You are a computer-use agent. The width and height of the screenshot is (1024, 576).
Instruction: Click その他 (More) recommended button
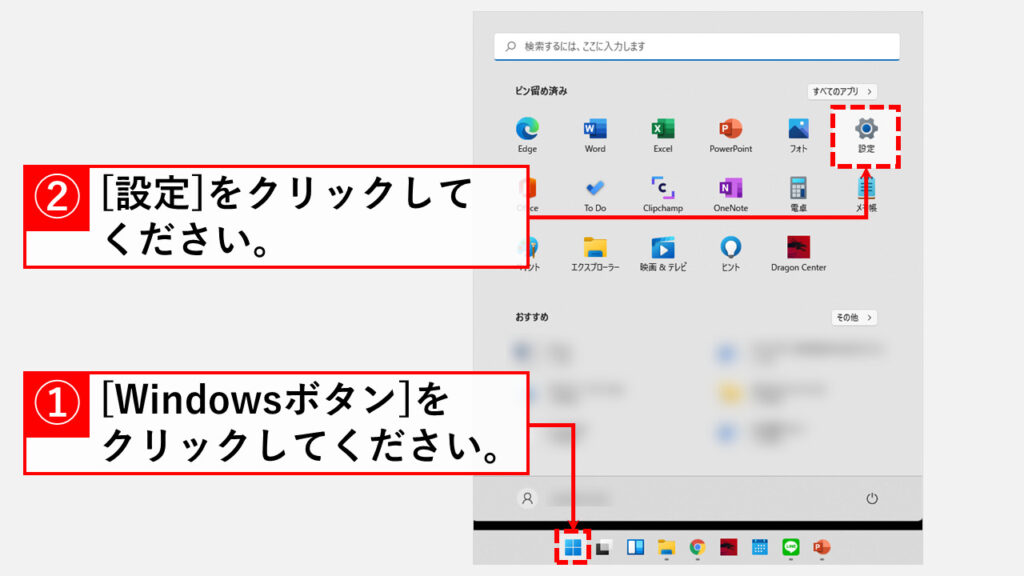pos(854,317)
